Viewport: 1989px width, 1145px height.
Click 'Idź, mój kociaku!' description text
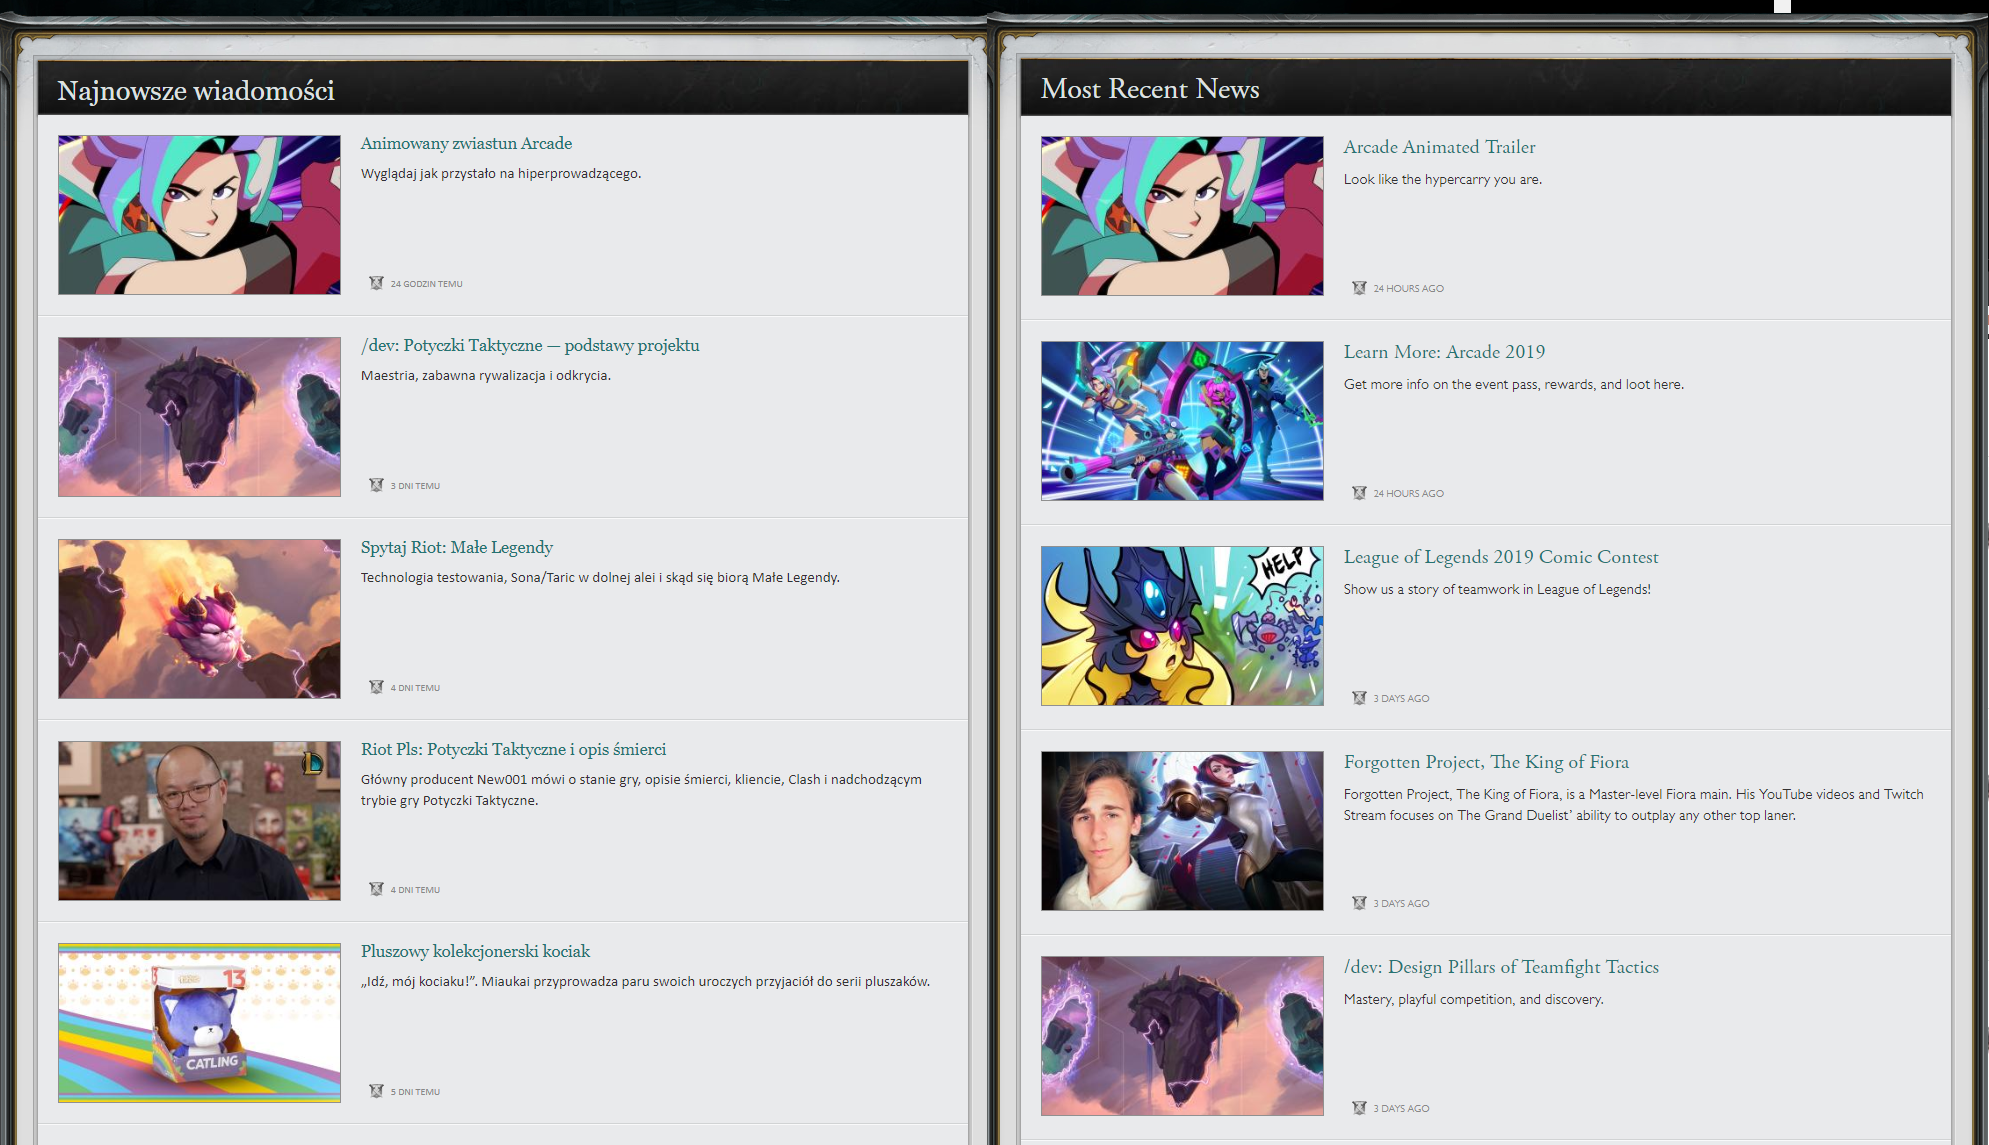[x=645, y=982]
